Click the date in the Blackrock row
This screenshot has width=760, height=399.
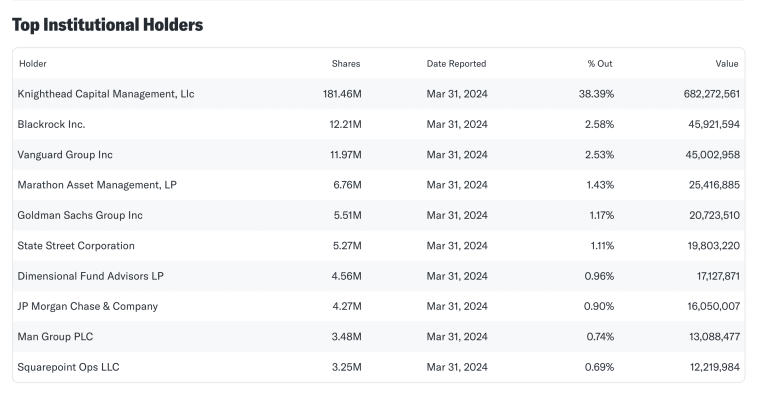click(457, 125)
